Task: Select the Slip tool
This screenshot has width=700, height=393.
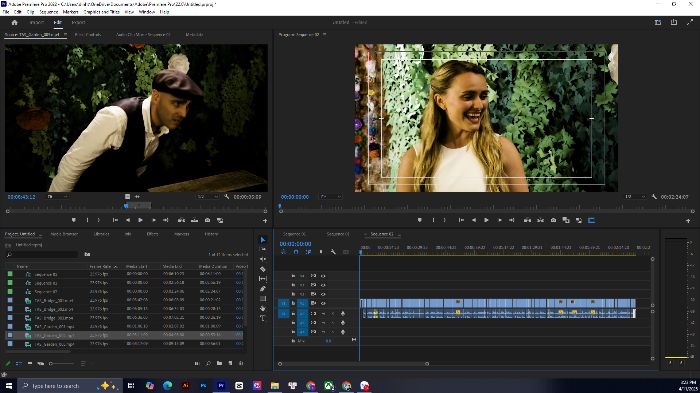Action: pos(262,279)
